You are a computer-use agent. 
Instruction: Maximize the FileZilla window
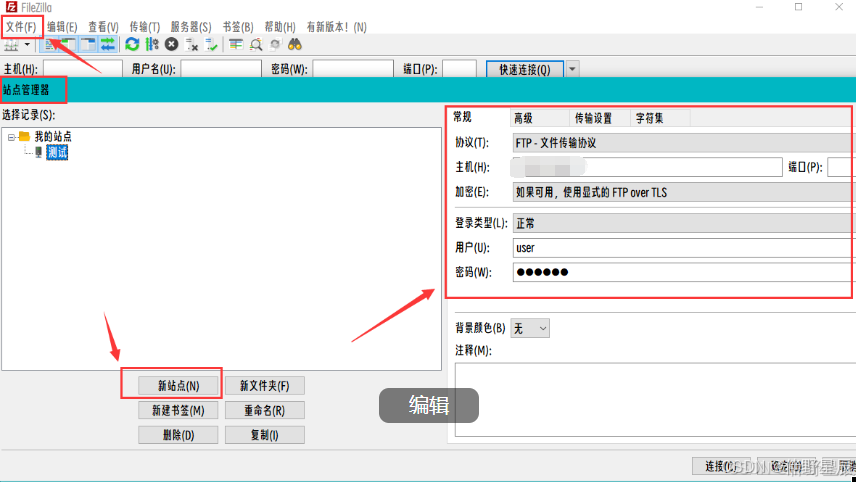(799, 7)
